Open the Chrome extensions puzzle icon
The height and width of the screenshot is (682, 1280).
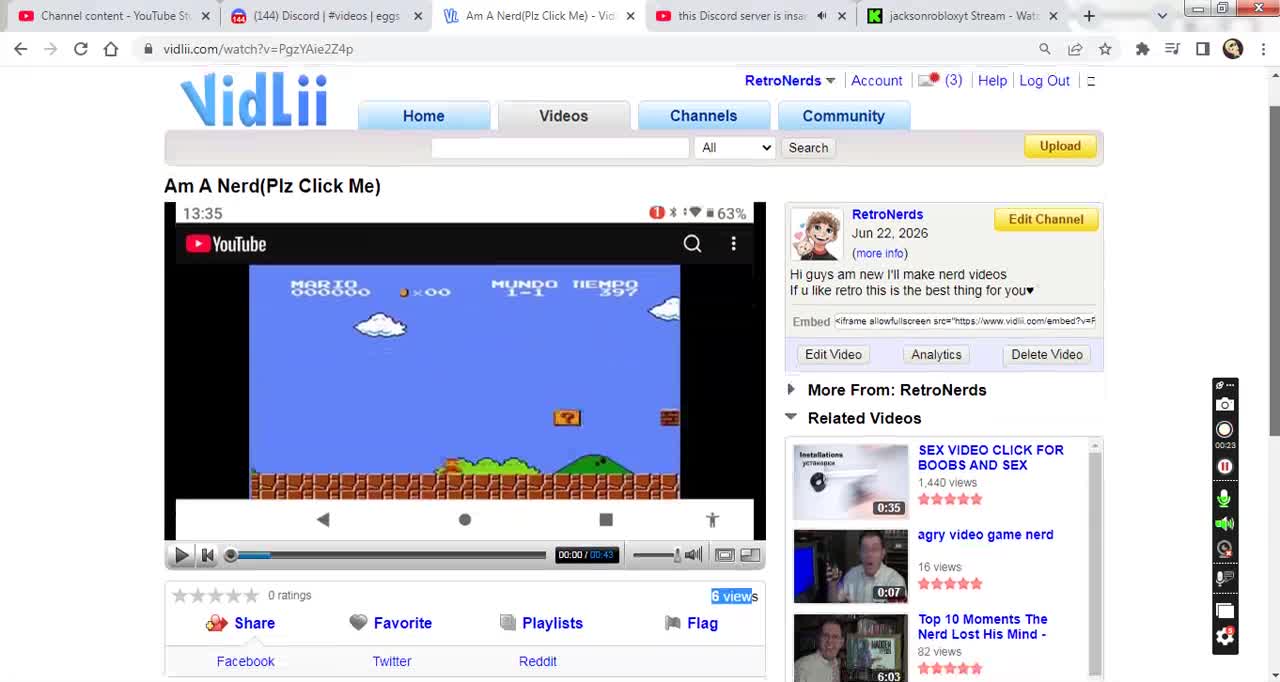1143,49
